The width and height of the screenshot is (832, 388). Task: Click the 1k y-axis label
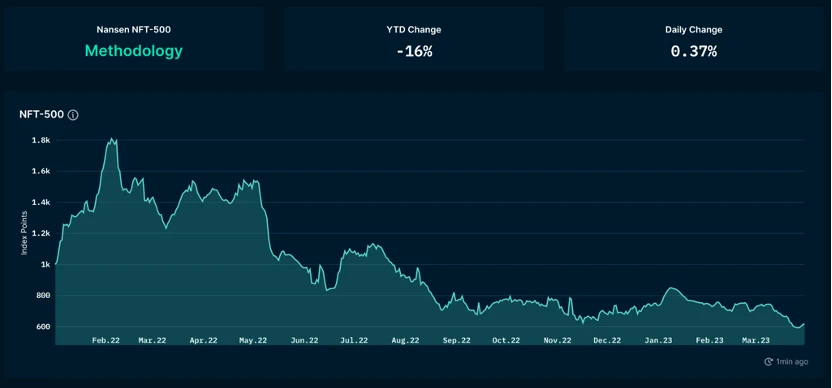(45, 264)
